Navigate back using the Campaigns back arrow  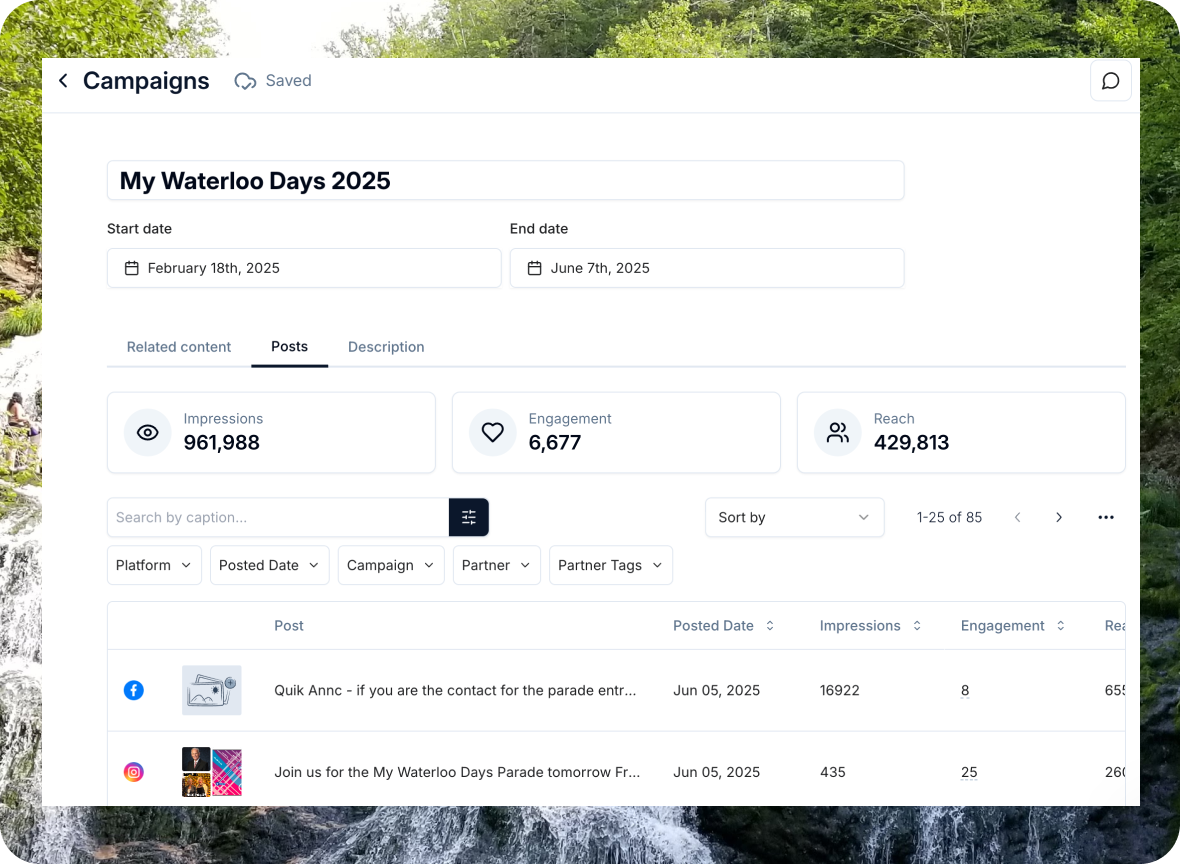(x=63, y=81)
